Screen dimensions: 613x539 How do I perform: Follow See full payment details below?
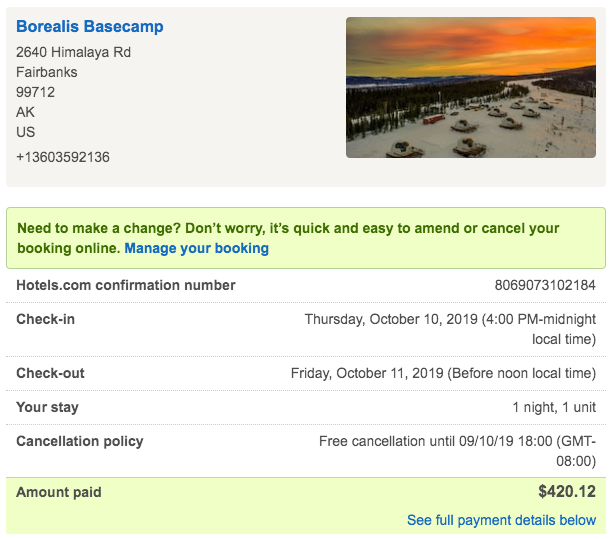[x=501, y=520]
